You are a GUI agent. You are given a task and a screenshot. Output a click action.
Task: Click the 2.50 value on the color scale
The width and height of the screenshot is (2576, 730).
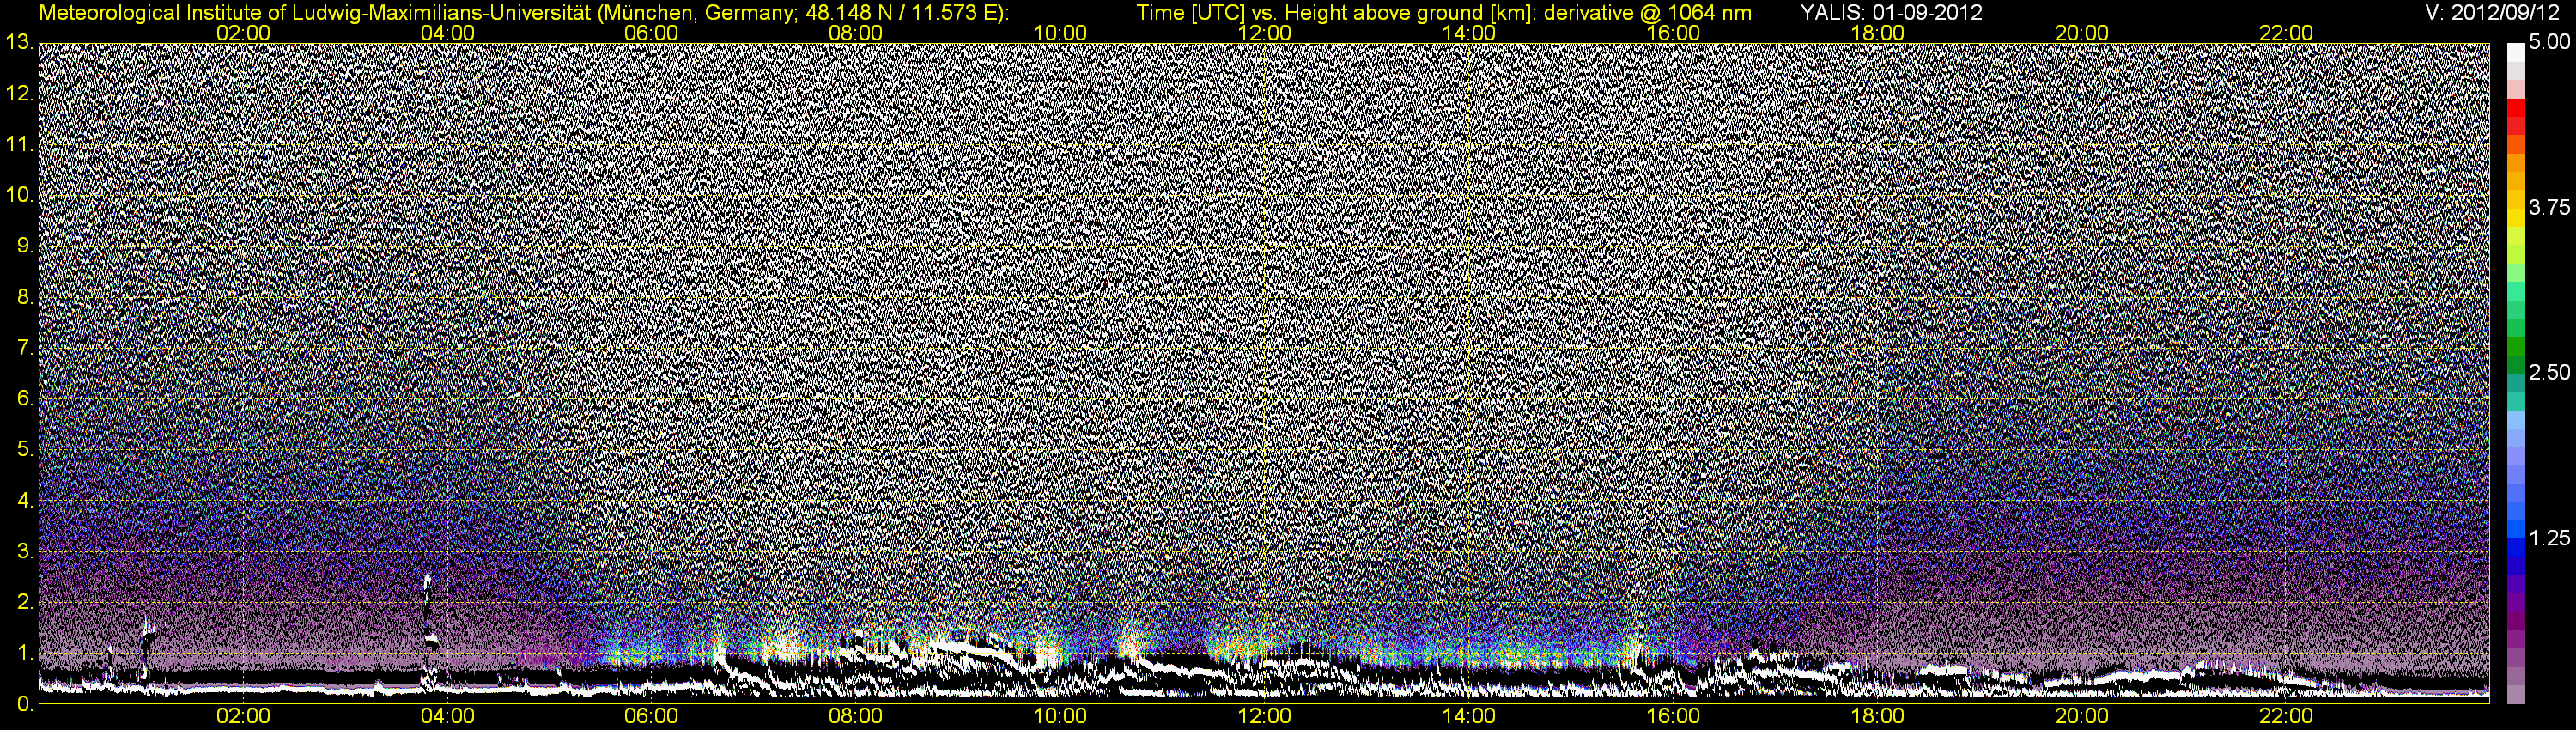point(2549,372)
